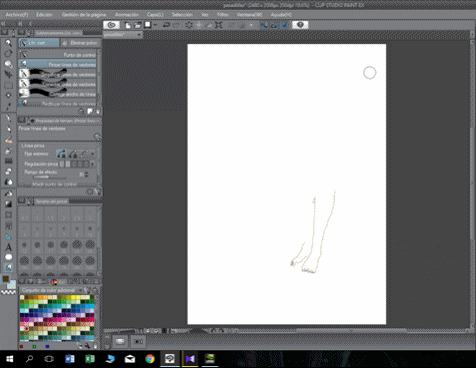Choose Corregir ancho de línea sub tool
Screen dimensions: 476x368
pos(57,94)
